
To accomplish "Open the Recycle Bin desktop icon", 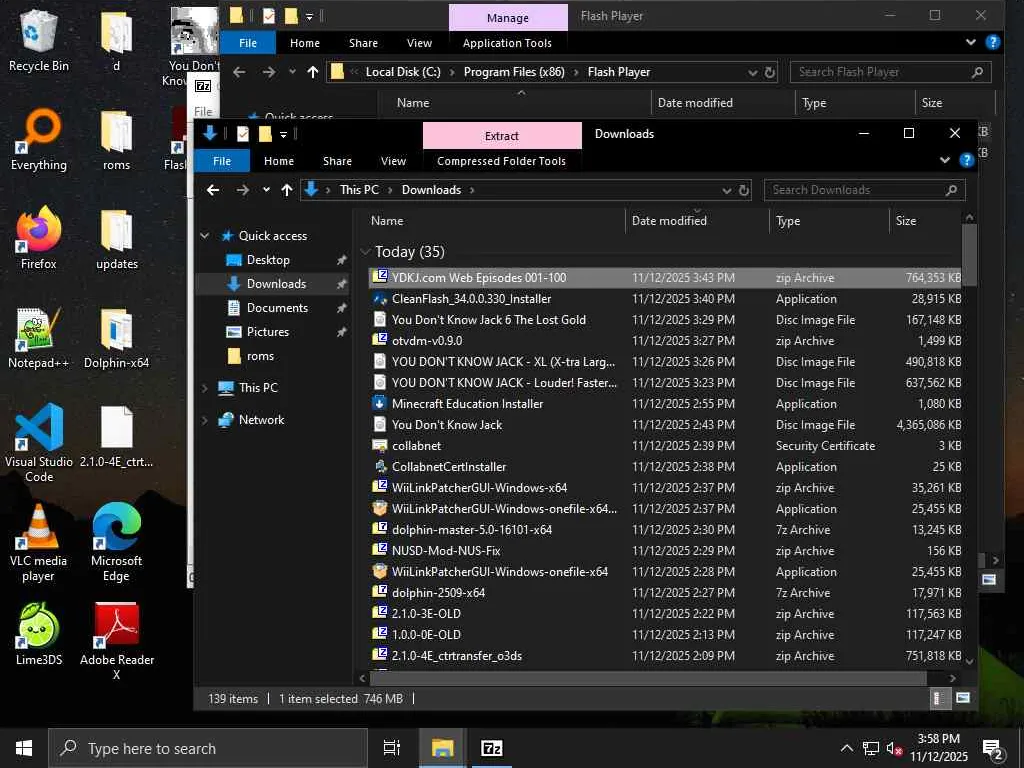I will pyautogui.click(x=39, y=40).
